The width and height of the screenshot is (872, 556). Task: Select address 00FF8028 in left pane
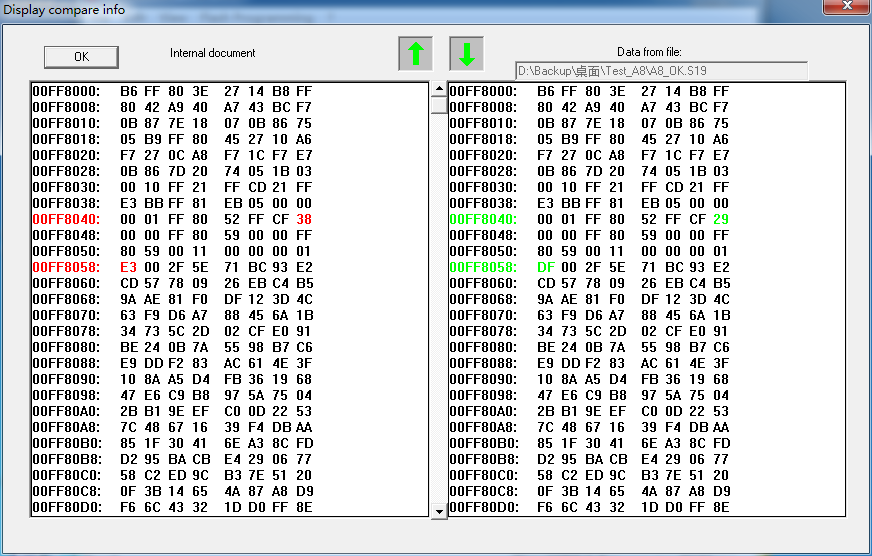(x=66, y=171)
